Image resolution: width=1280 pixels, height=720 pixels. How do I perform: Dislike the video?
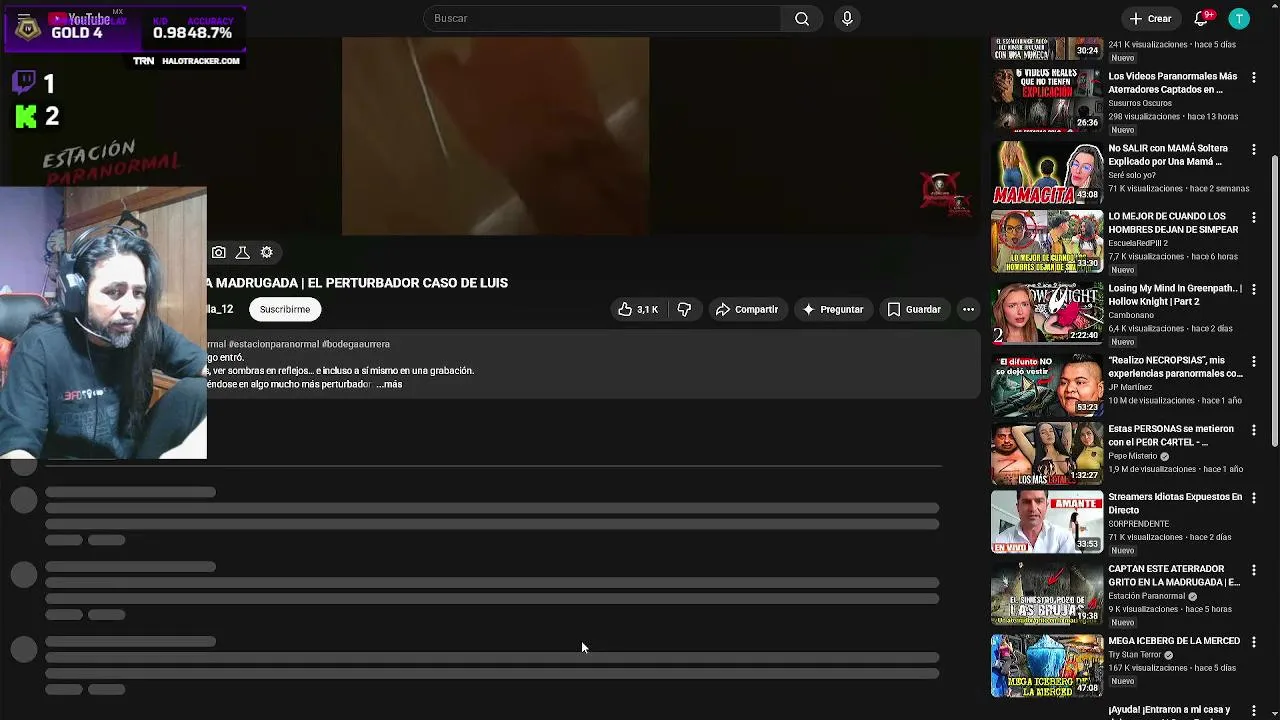pyautogui.click(x=684, y=310)
